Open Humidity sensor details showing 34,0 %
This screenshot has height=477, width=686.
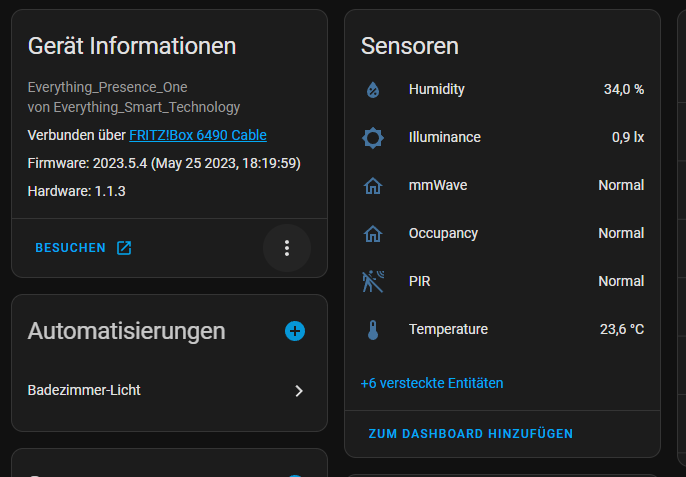[x=502, y=90]
